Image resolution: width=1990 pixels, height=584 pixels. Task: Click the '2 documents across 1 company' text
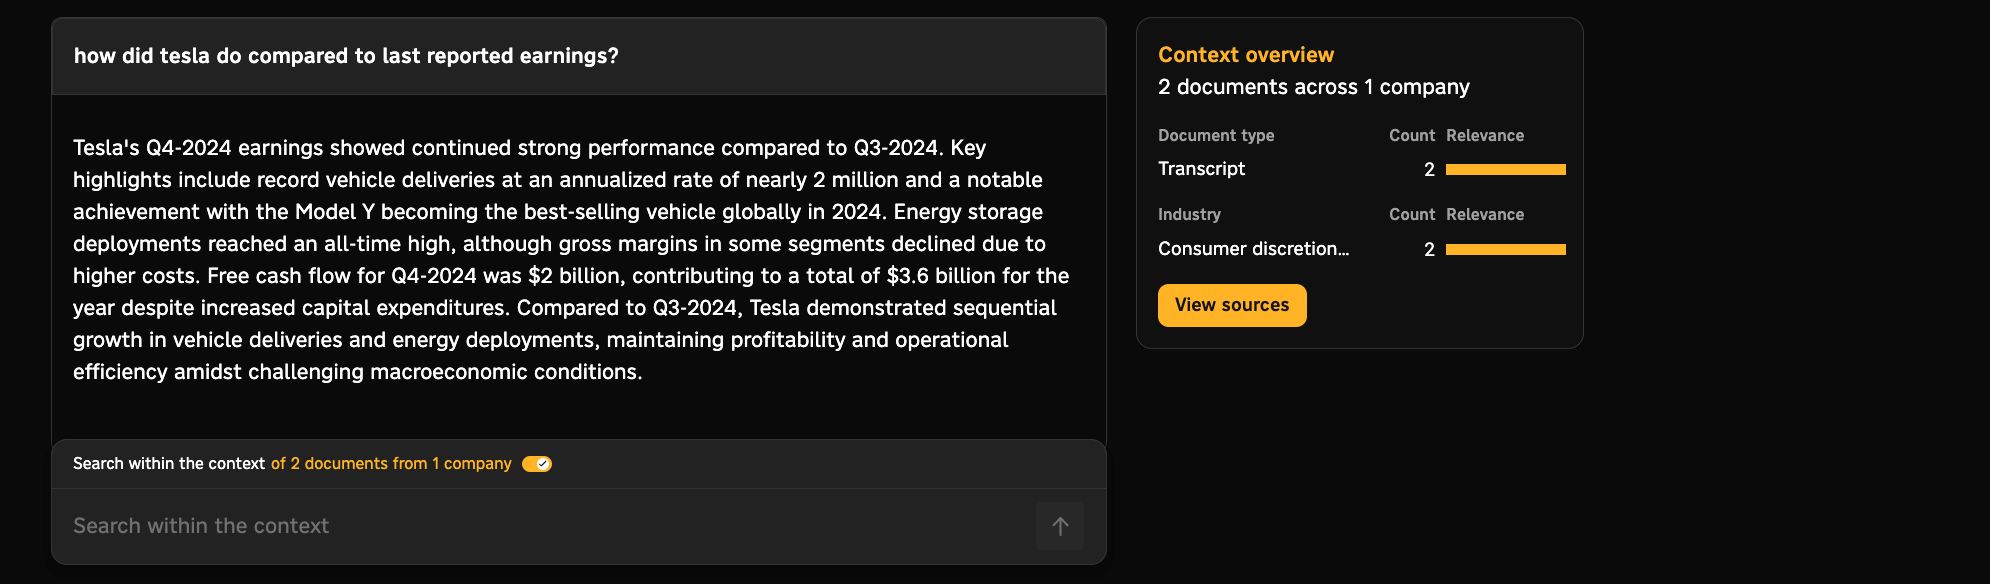pos(1314,87)
